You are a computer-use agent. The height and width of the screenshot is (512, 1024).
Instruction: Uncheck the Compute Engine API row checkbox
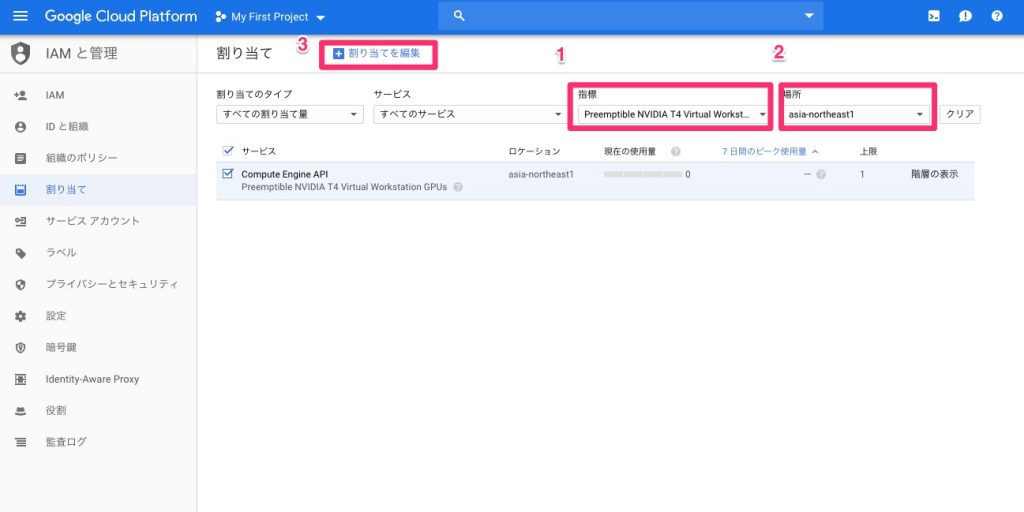click(x=228, y=174)
